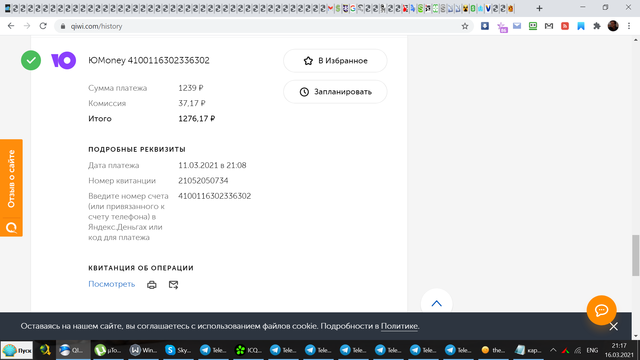Open the Политике cookie policy link
Image resolution: width=640 pixels, height=360 pixels.
[399, 326]
